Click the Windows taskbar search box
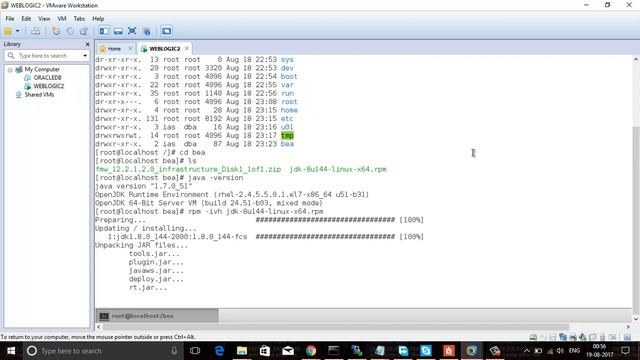Viewport: 640px width, 360px height. point(102,351)
